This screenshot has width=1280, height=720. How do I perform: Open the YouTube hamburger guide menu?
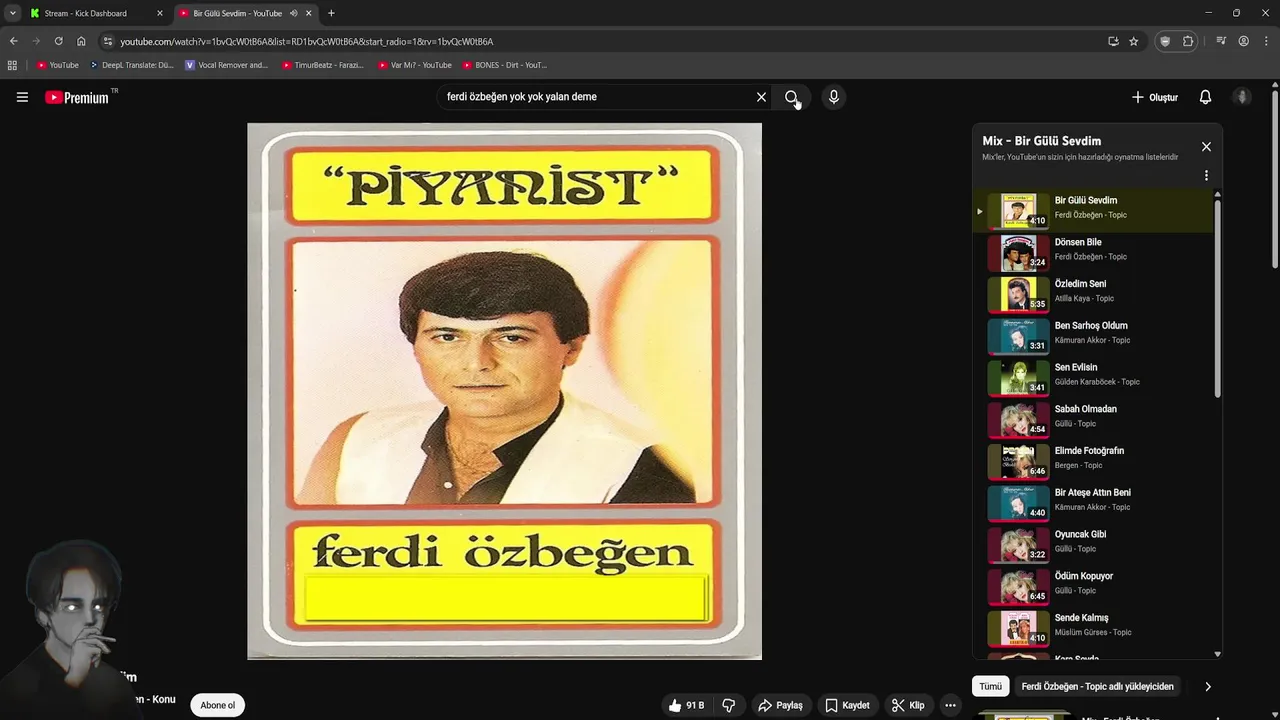tap(22, 97)
